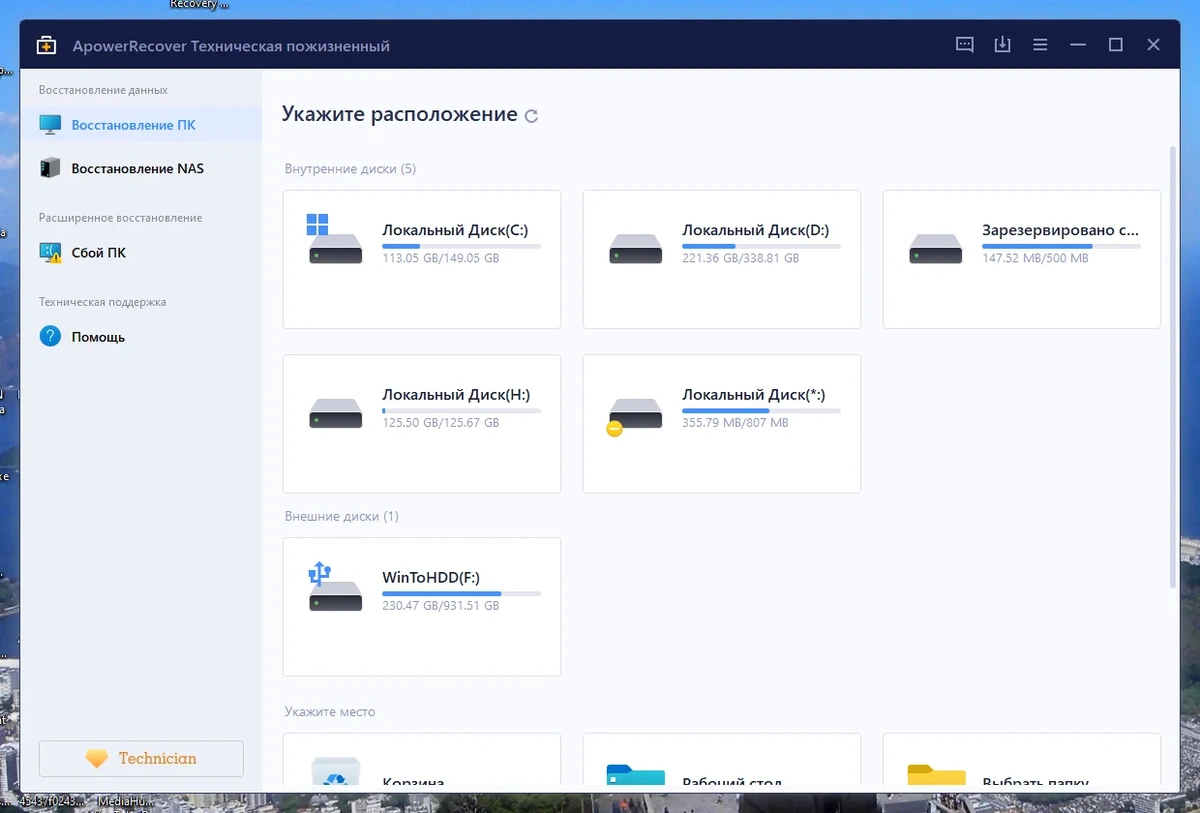Click the 113.05 GB/149.05 GB size text
This screenshot has width=1200, height=813.
point(440,258)
